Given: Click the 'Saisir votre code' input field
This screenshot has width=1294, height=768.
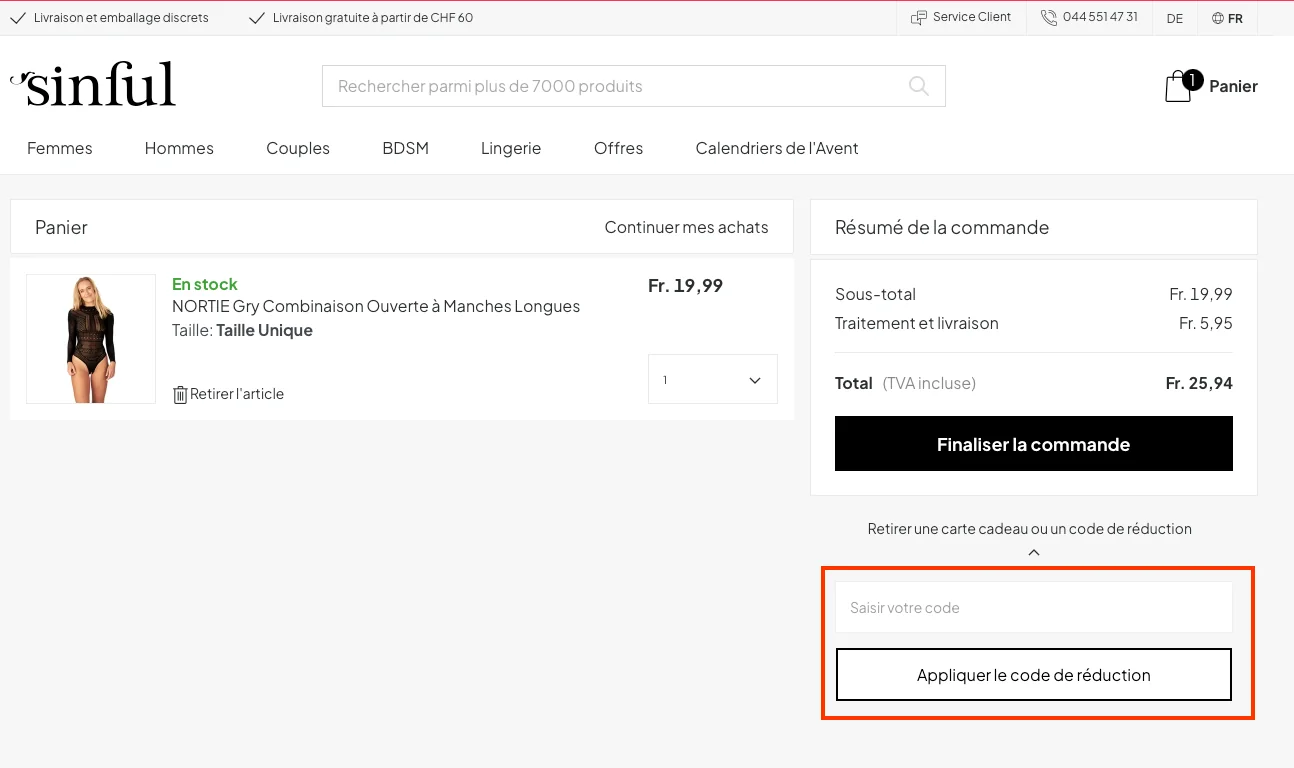Looking at the screenshot, I should [x=1033, y=606].
